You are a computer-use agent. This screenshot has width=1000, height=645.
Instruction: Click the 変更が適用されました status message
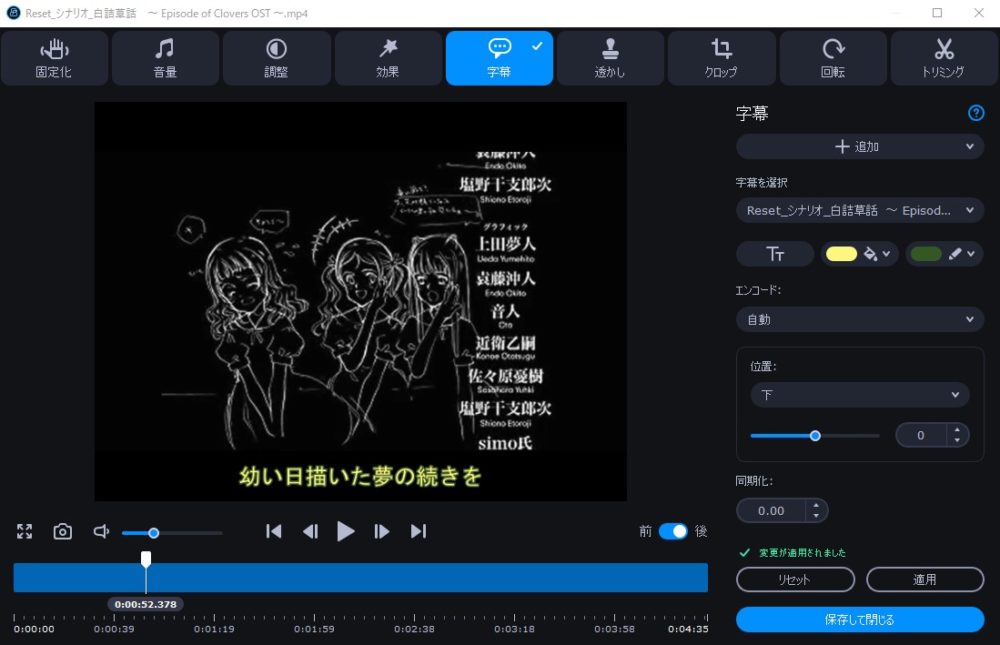click(802, 552)
